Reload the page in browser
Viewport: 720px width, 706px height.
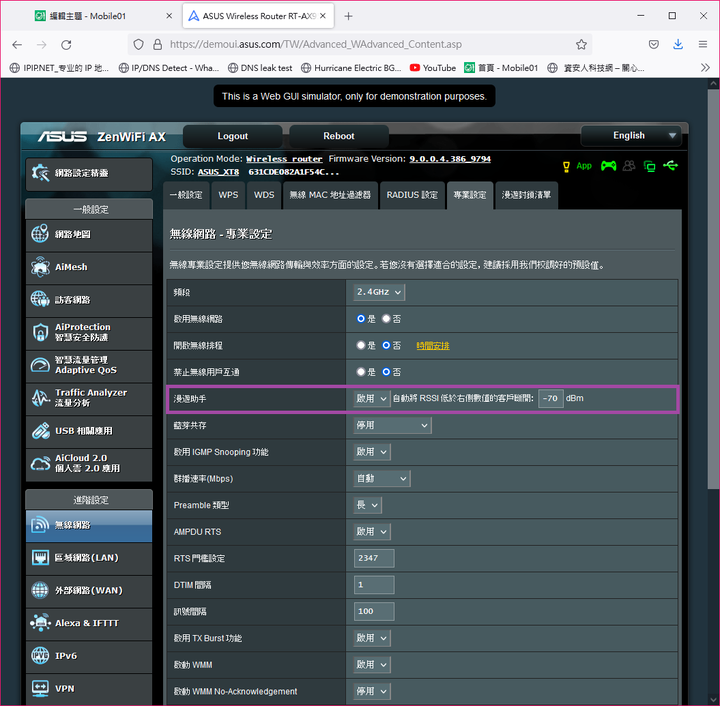[x=66, y=45]
